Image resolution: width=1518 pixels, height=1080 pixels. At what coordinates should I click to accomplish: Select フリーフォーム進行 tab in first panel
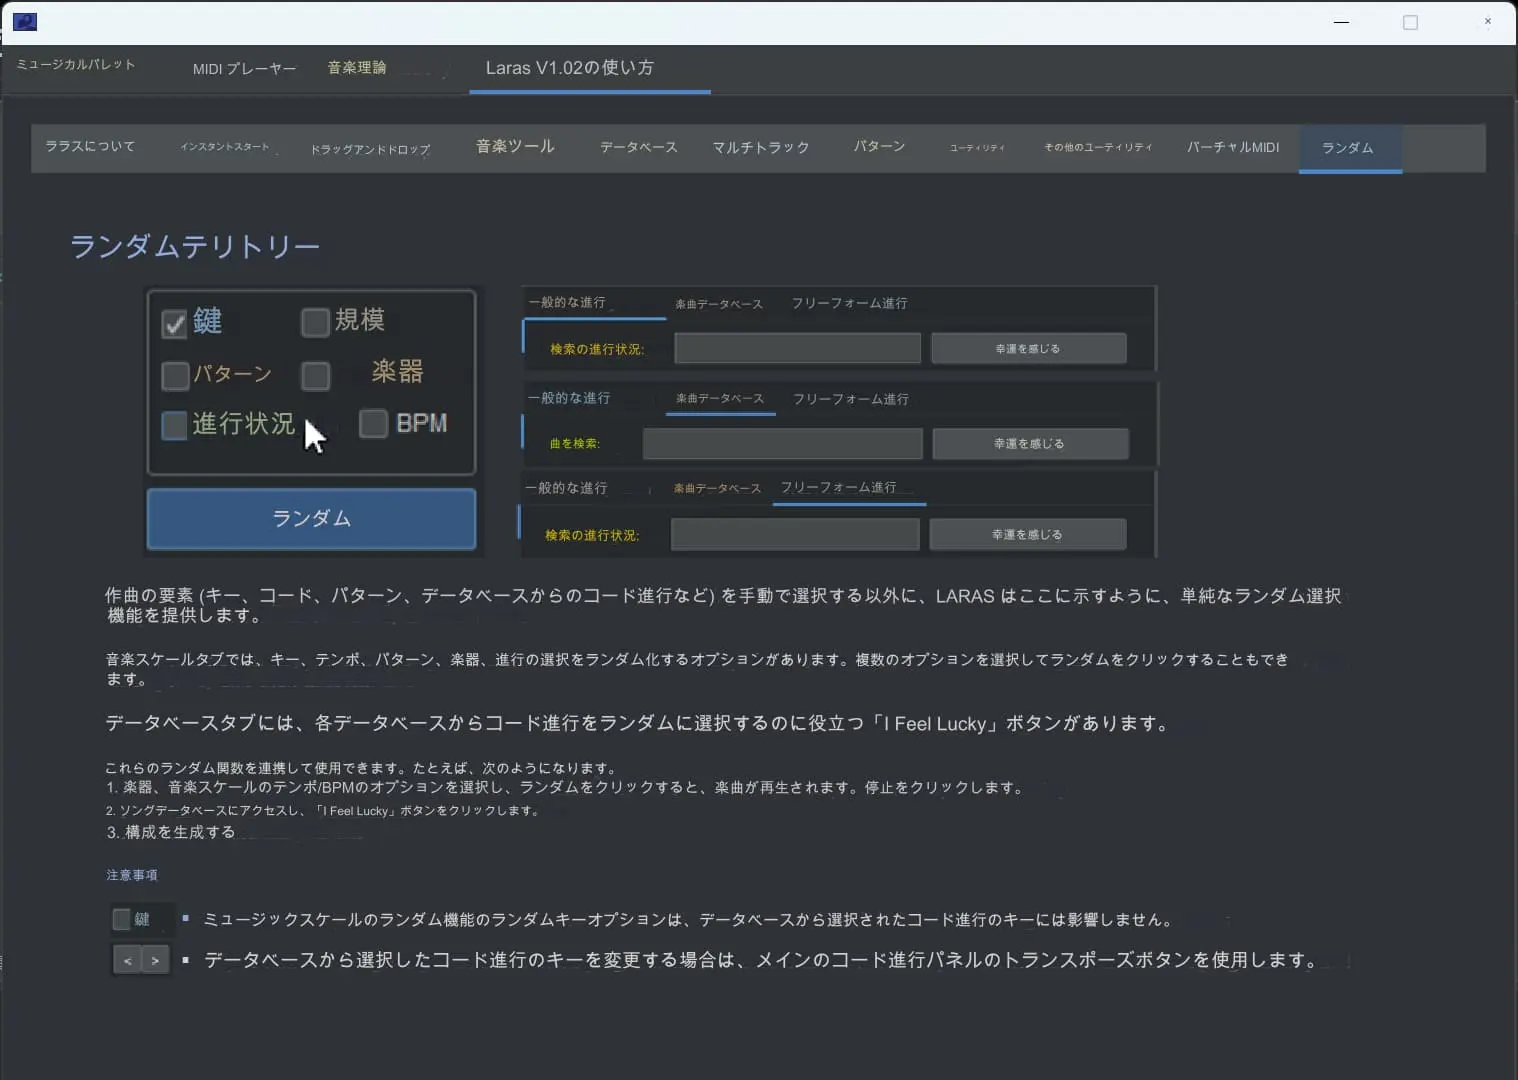click(x=850, y=303)
